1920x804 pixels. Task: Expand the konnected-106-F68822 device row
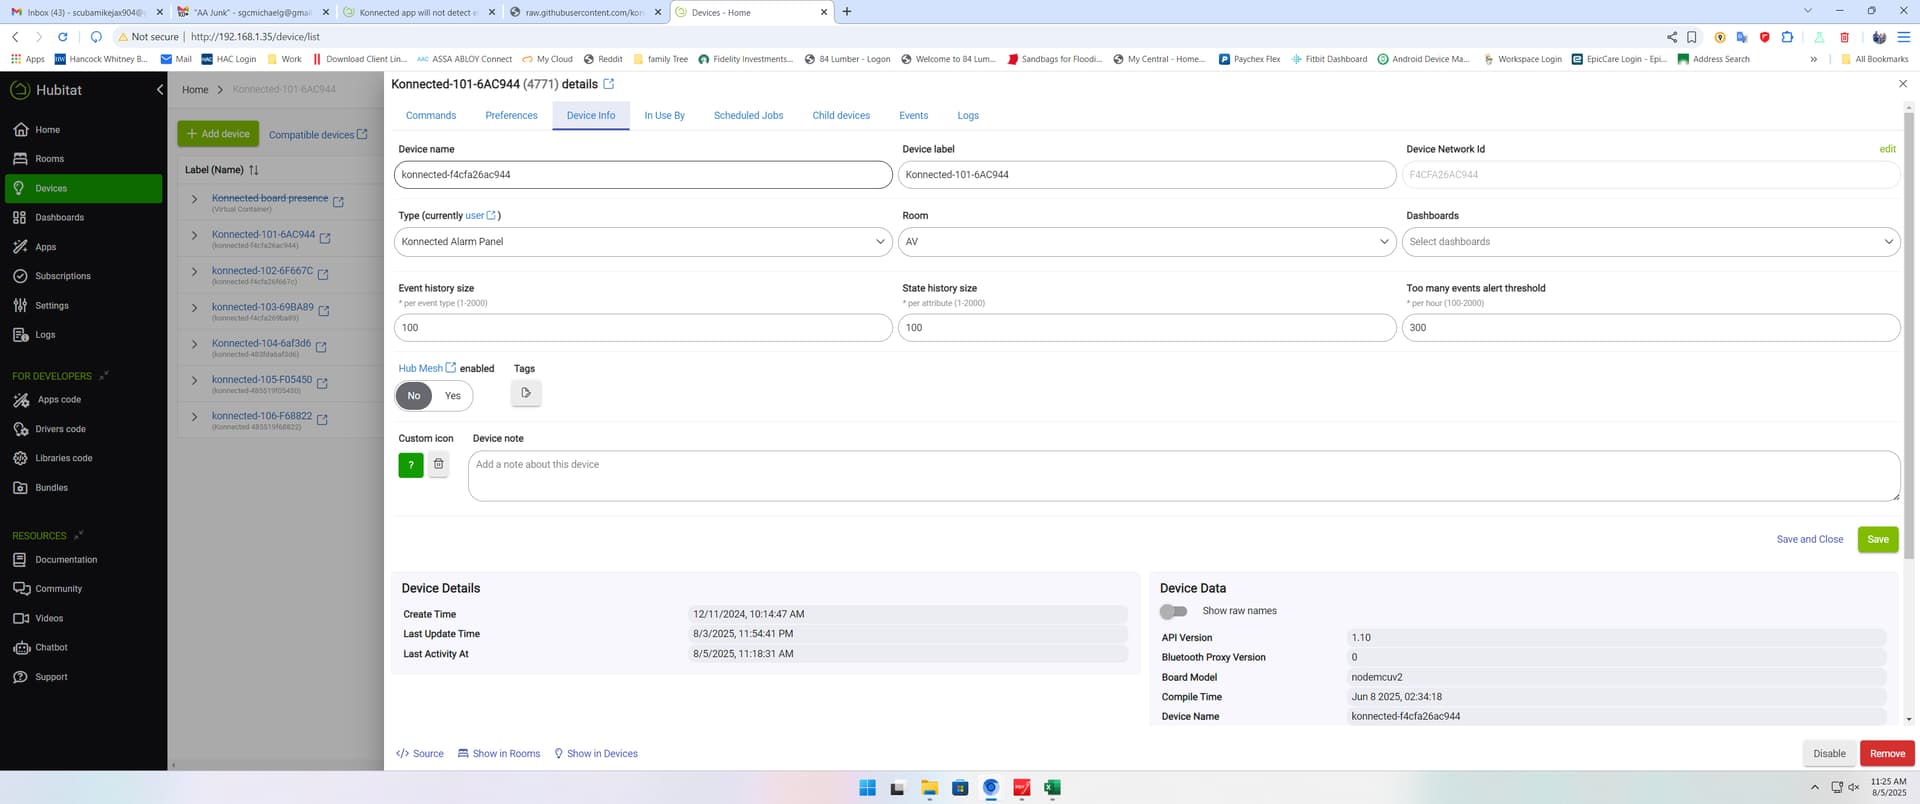pyautogui.click(x=195, y=416)
